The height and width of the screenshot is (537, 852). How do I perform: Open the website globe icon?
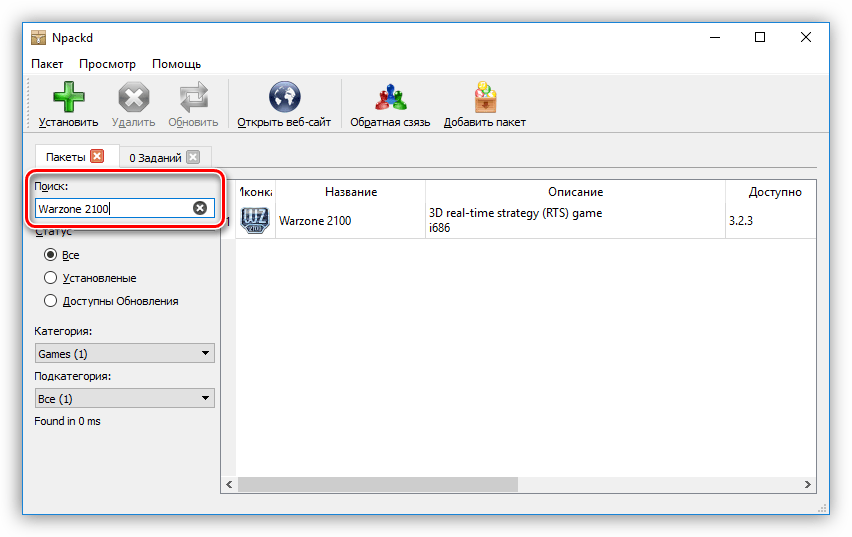284,98
